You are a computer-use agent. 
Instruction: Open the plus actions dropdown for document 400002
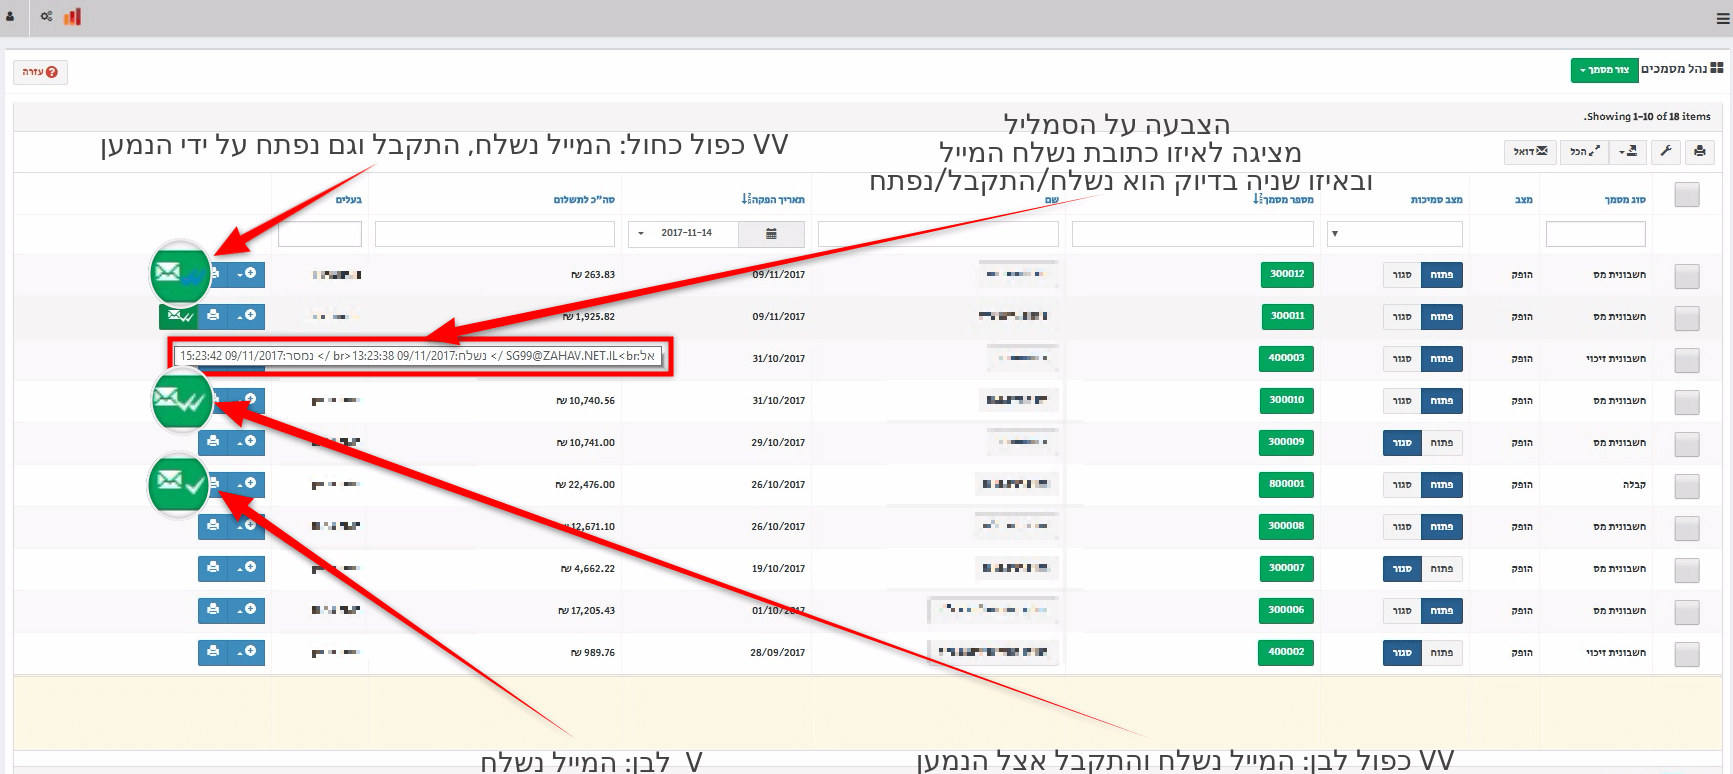[x=247, y=652]
